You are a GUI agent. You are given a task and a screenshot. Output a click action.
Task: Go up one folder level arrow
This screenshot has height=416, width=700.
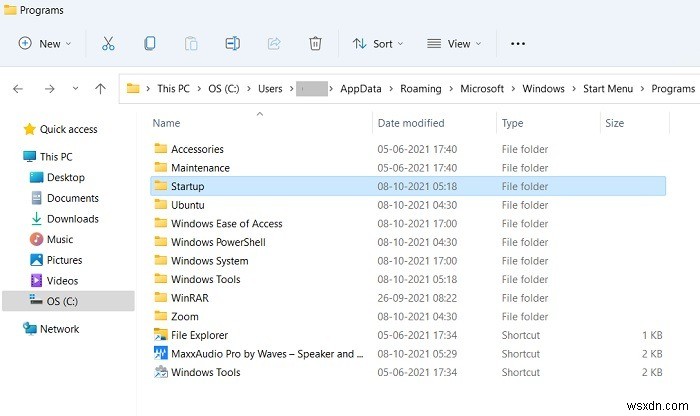point(100,88)
